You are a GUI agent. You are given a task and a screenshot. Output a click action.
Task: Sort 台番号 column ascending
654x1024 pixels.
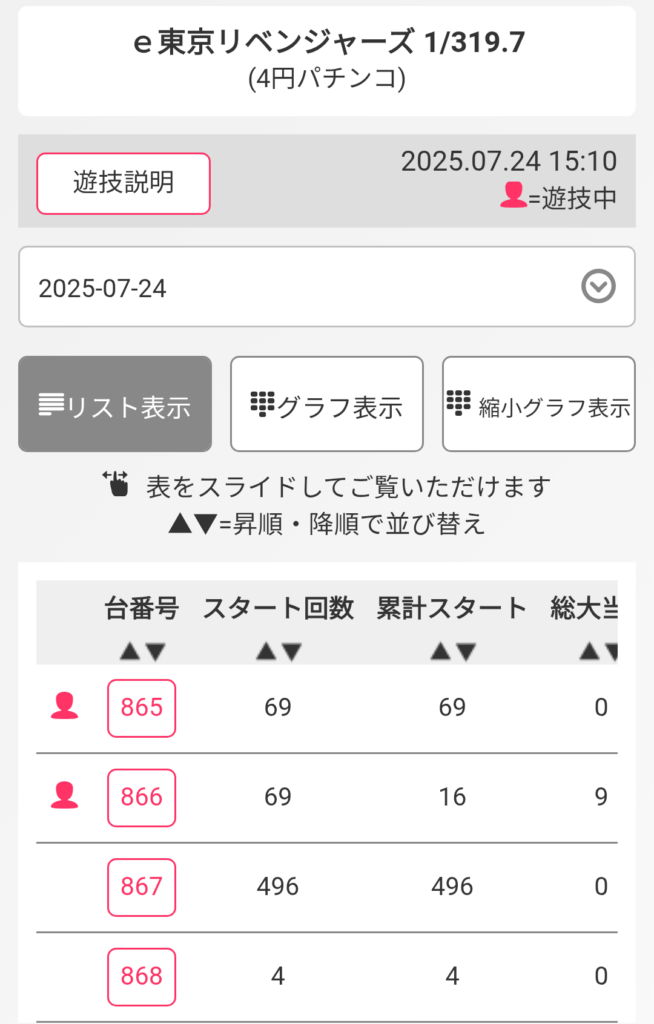tap(130, 651)
